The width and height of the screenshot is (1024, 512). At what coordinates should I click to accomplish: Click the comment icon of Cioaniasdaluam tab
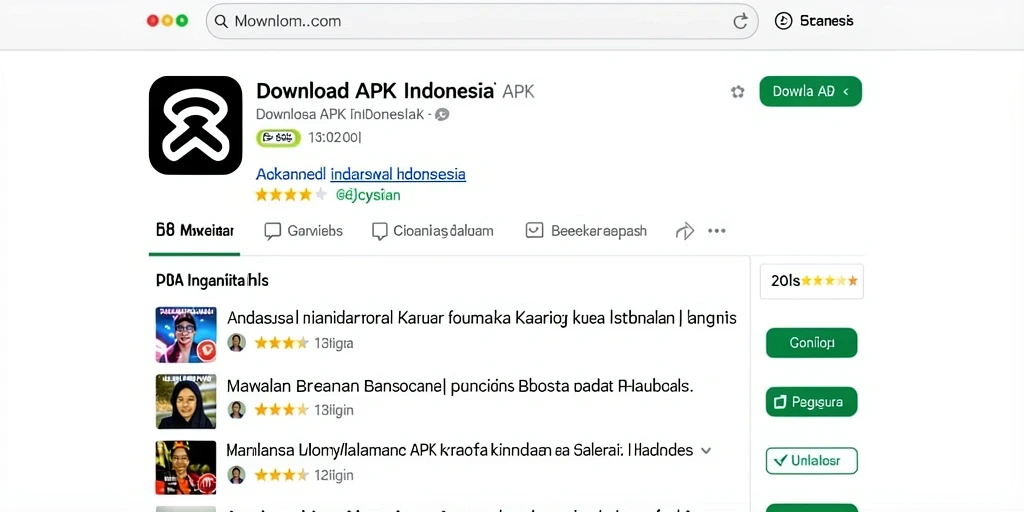(x=379, y=231)
